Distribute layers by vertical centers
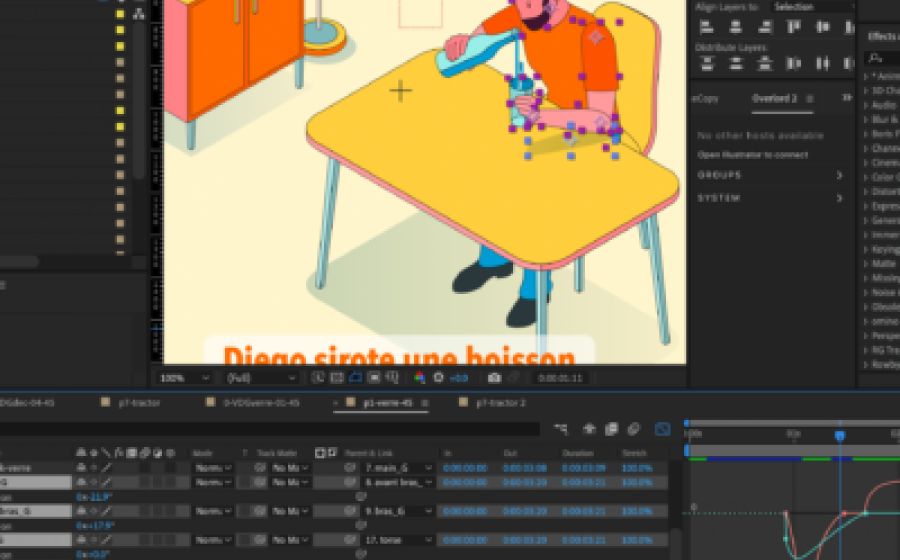This screenshot has width=900, height=560. pos(735,64)
